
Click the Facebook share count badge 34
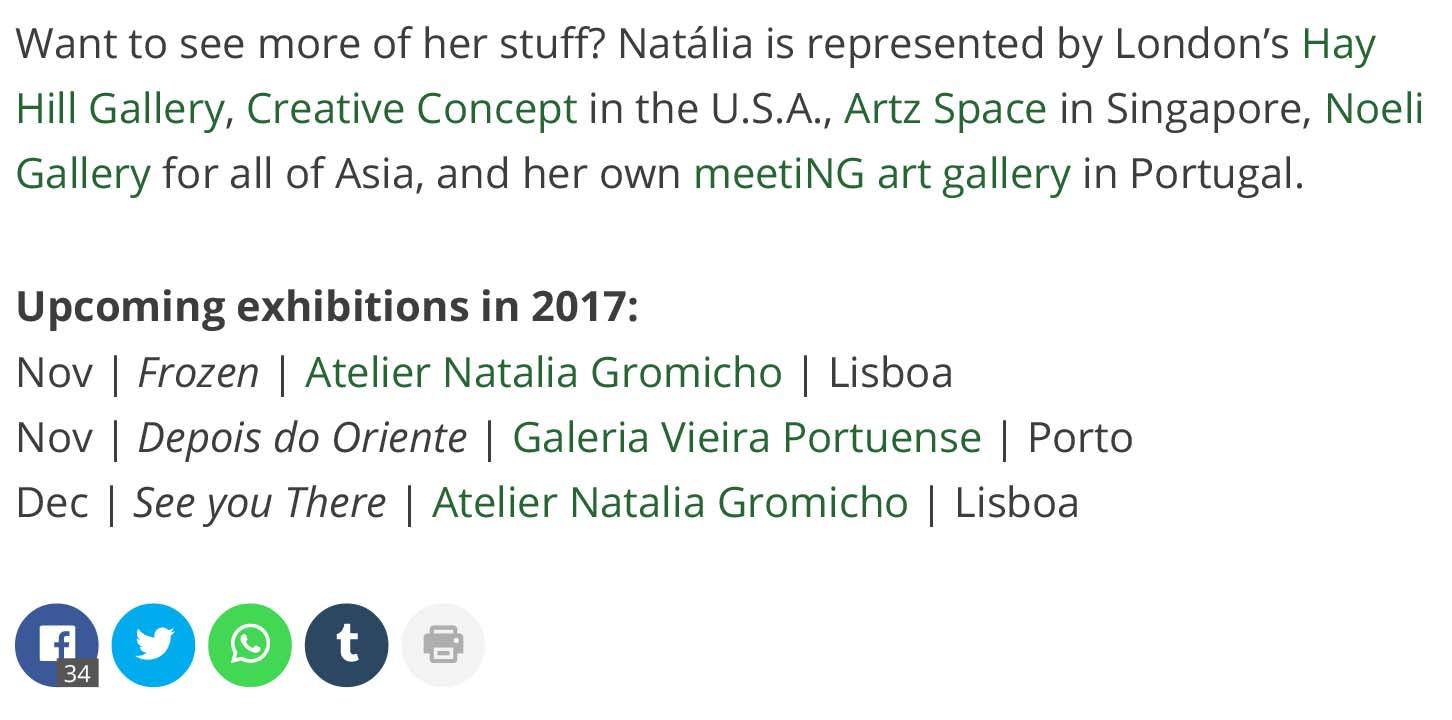coord(77,674)
